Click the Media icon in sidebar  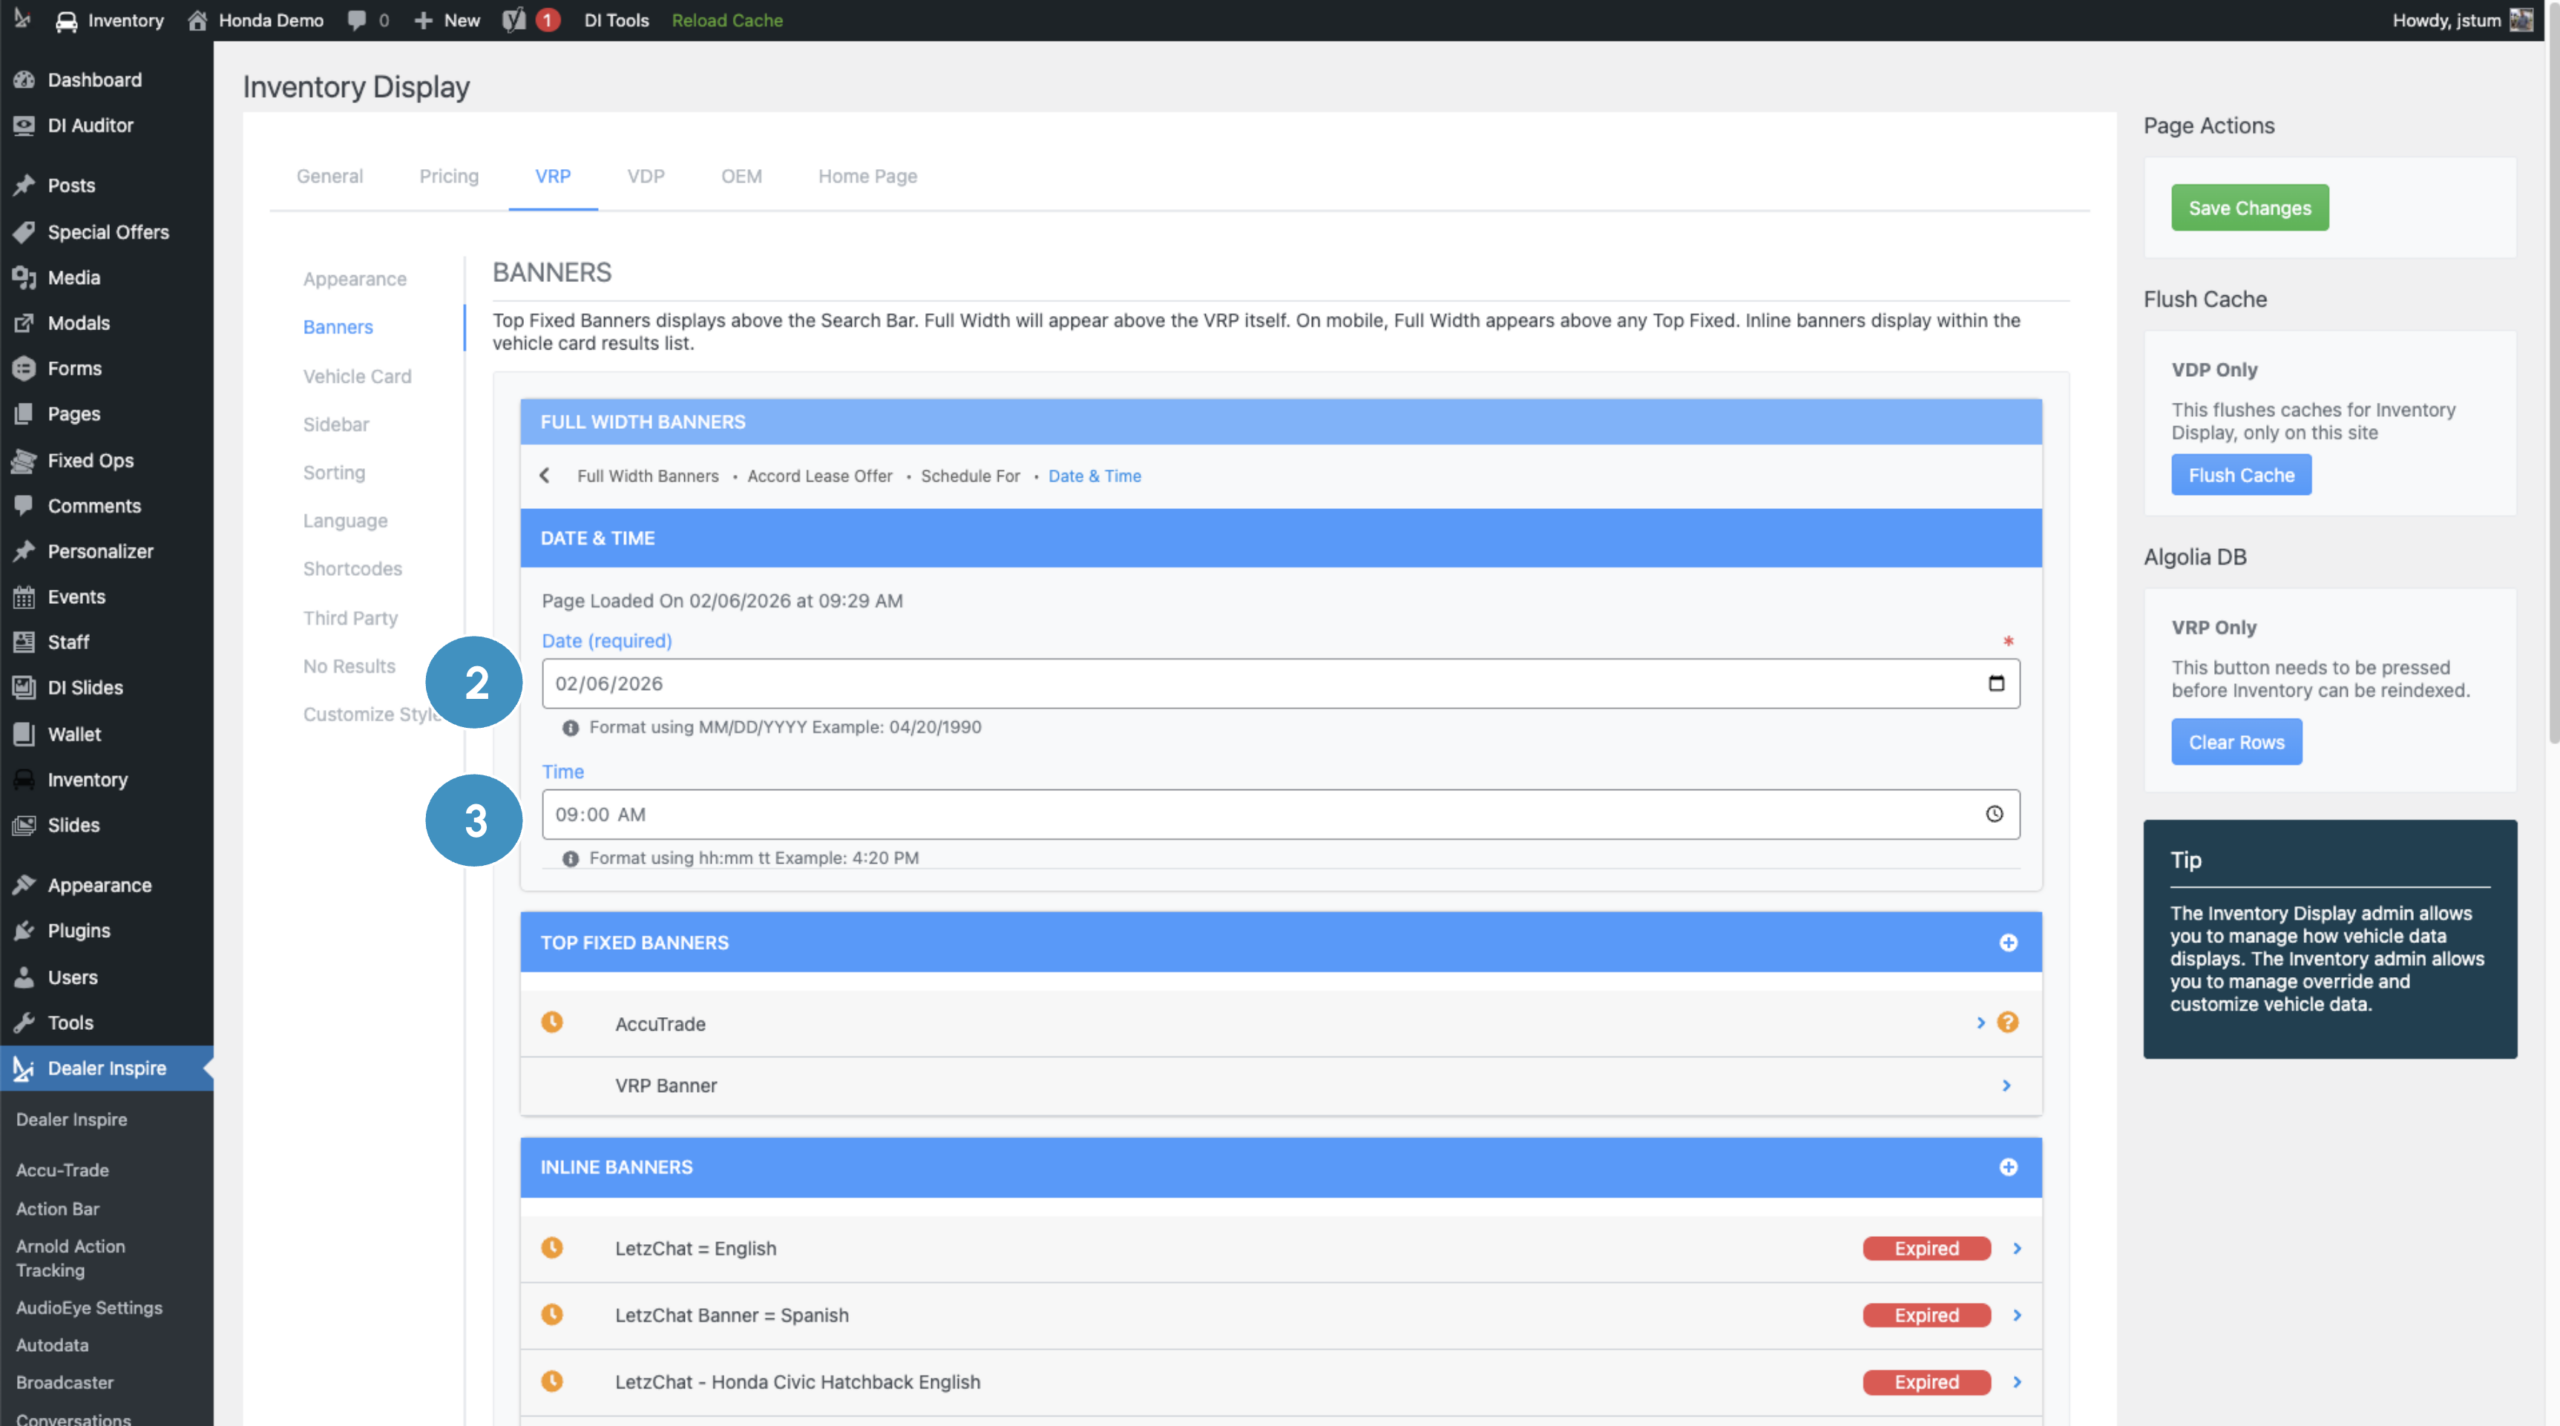24,277
